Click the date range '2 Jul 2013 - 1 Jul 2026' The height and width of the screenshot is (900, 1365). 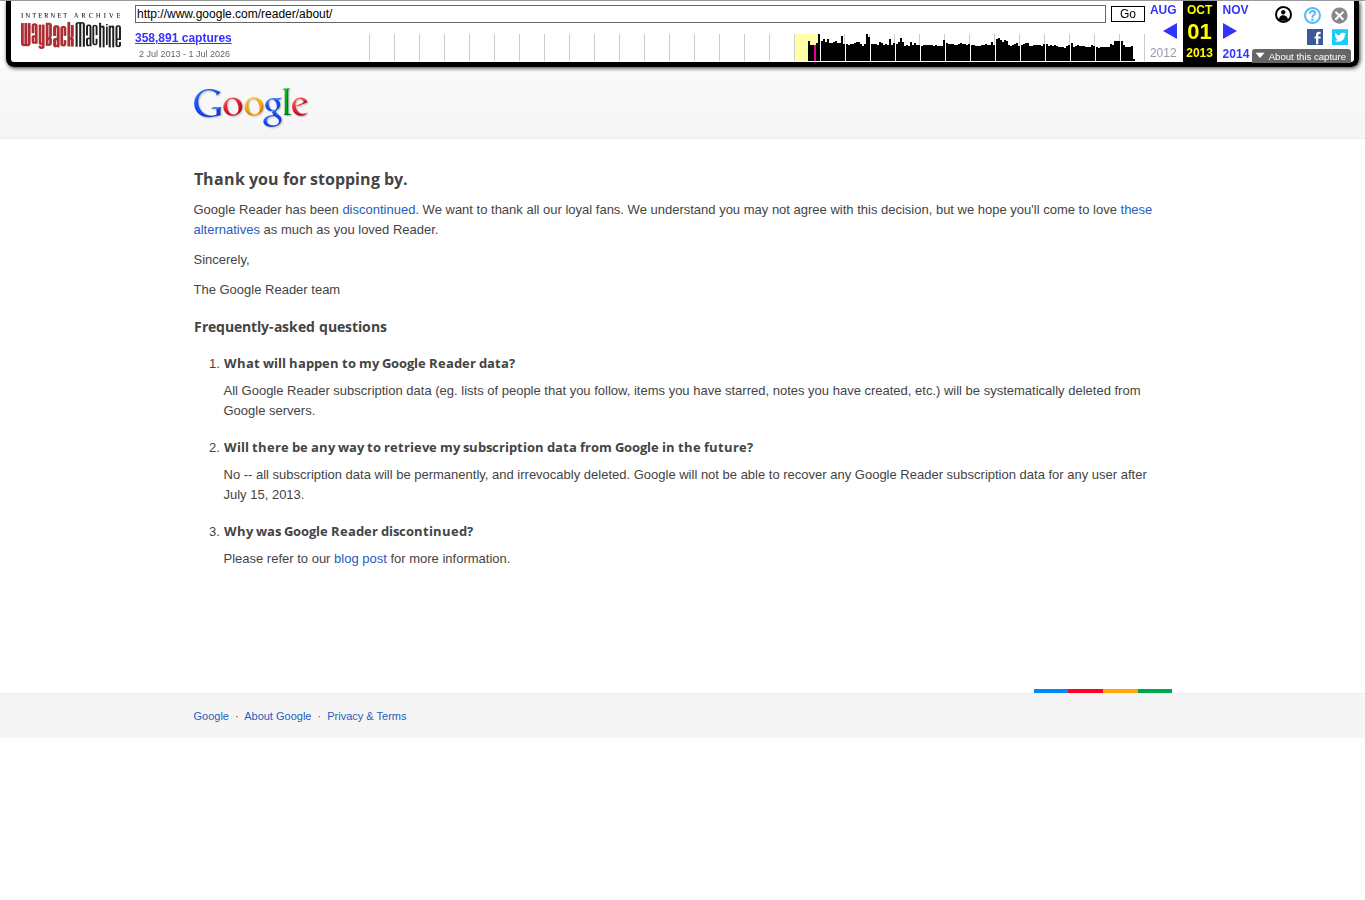[x=185, y=54]
